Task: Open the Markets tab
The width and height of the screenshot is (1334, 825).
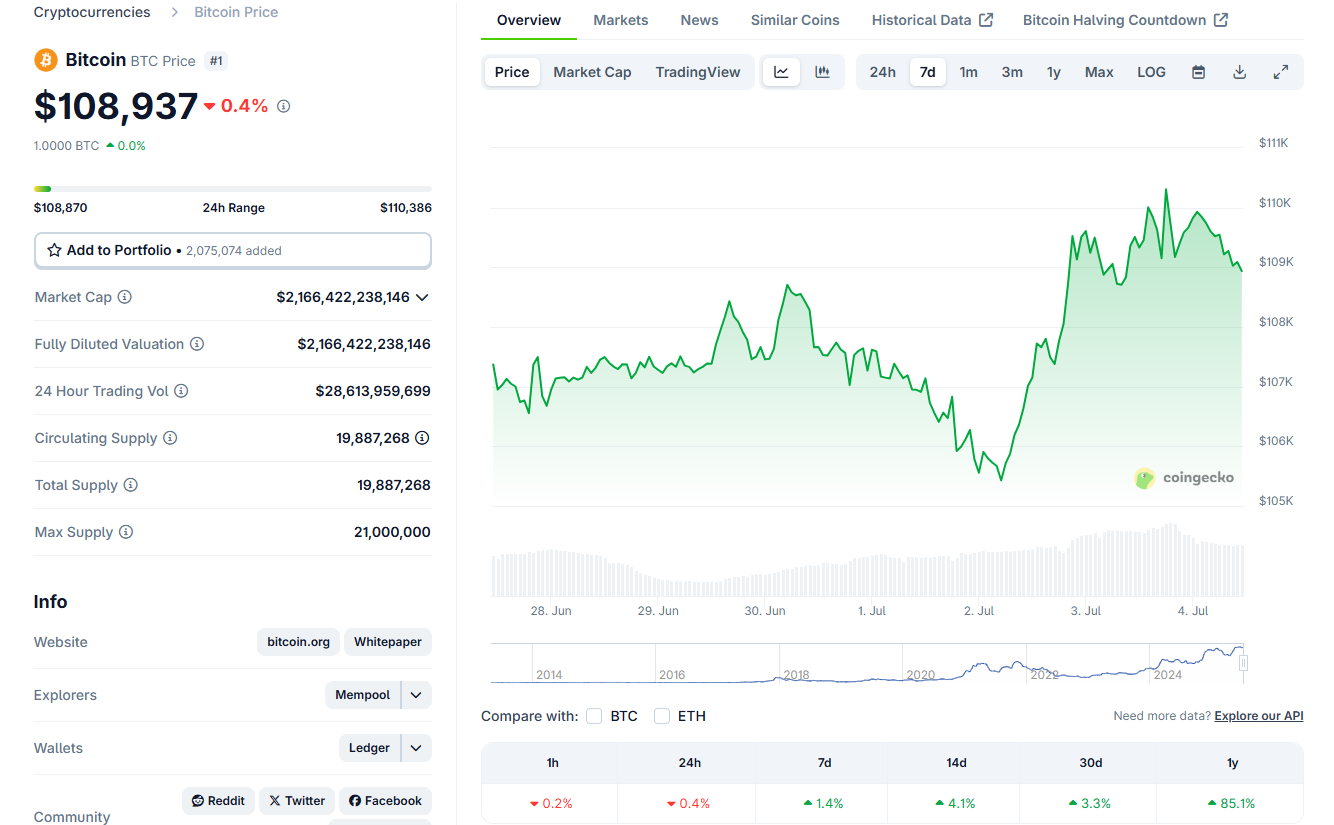Action: 621,20
